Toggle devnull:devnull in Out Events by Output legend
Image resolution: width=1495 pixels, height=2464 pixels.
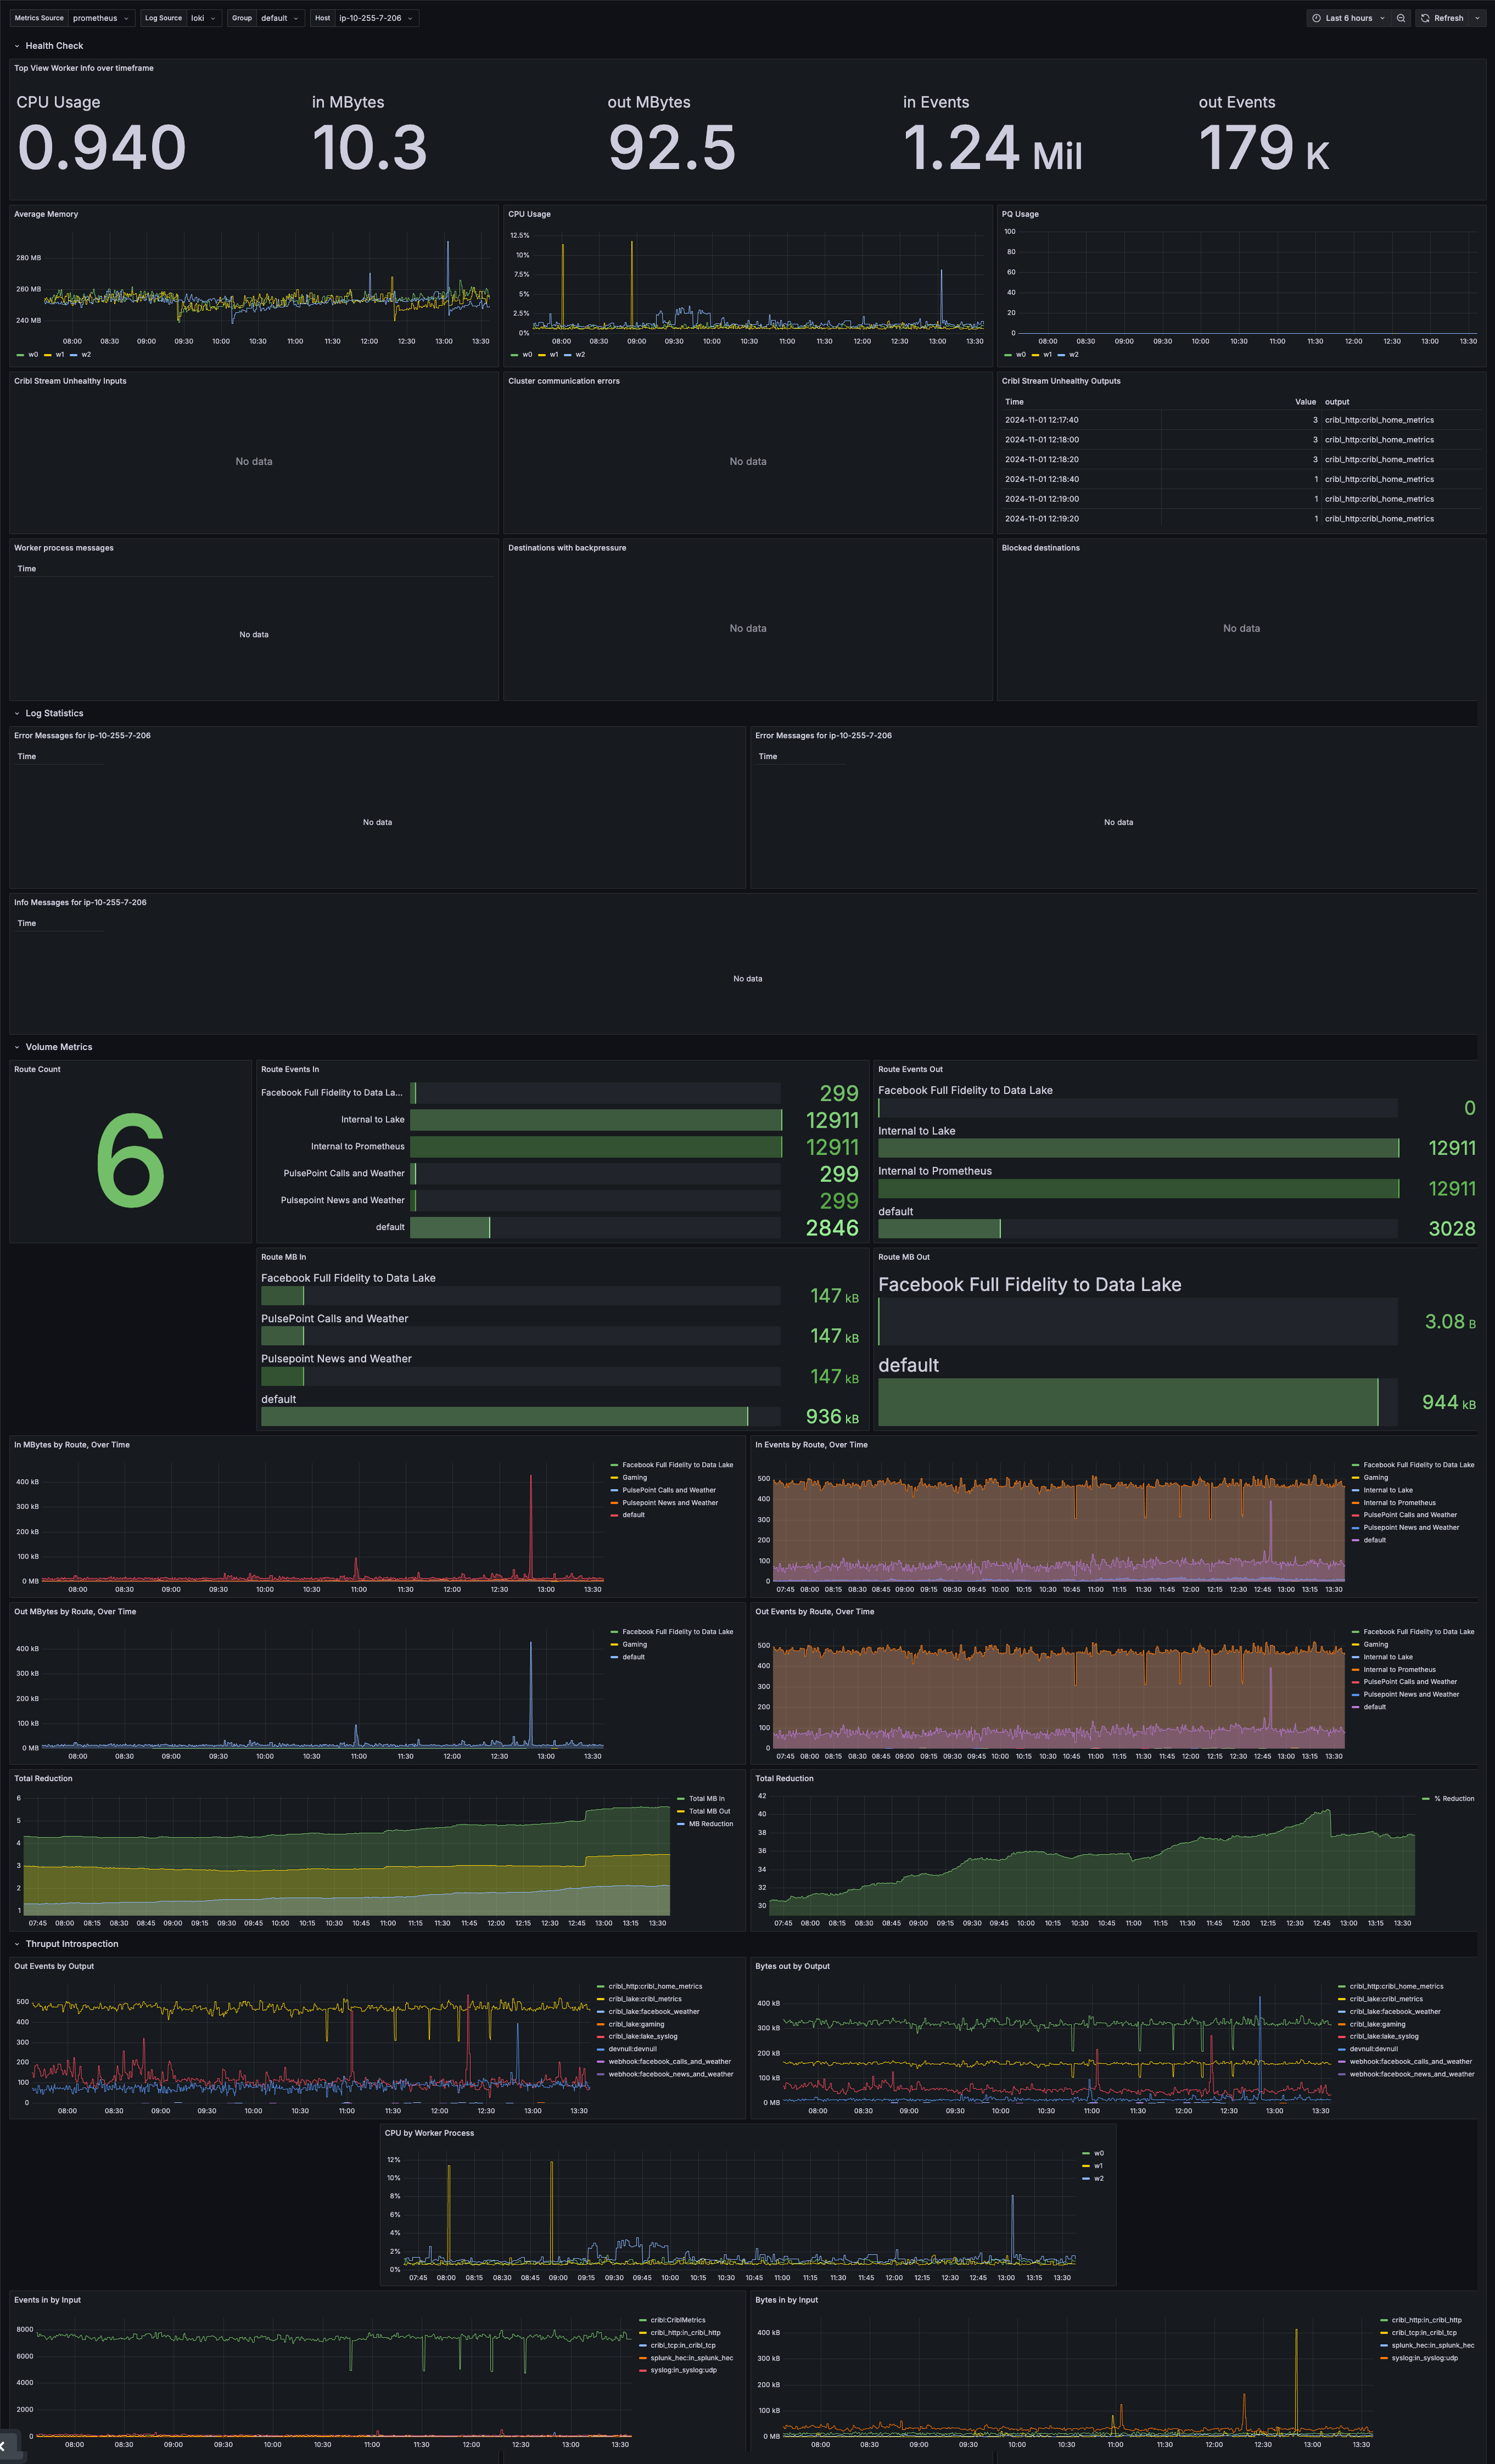click(632, 2049)
